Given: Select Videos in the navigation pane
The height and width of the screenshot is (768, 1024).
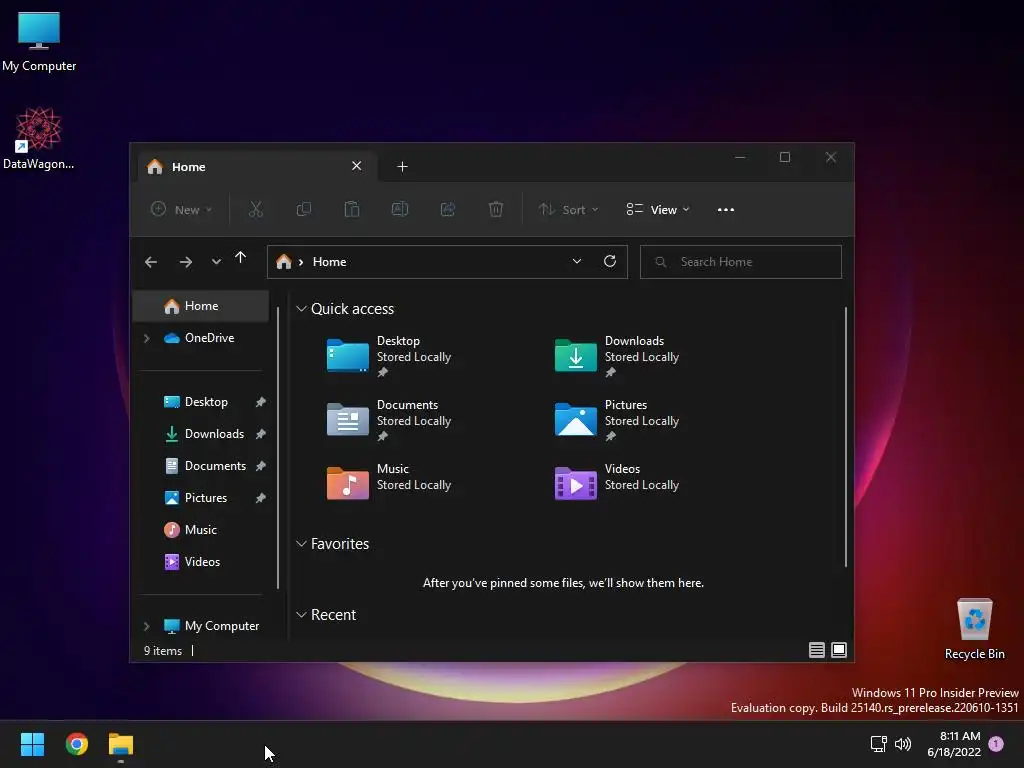Looking at the screenshot, I should click(x=200, y=562).
